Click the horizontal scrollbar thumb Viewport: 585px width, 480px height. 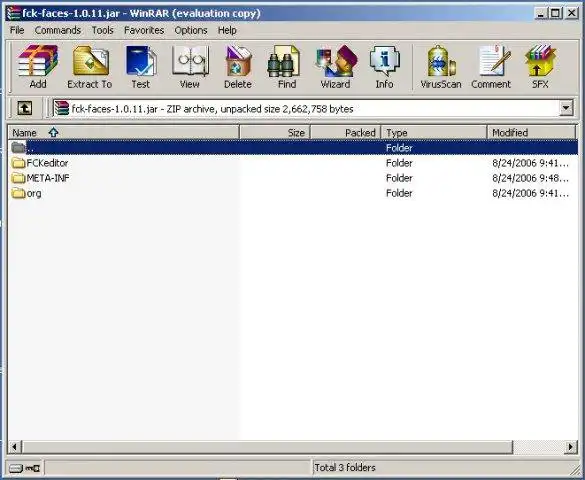point(268,446)
